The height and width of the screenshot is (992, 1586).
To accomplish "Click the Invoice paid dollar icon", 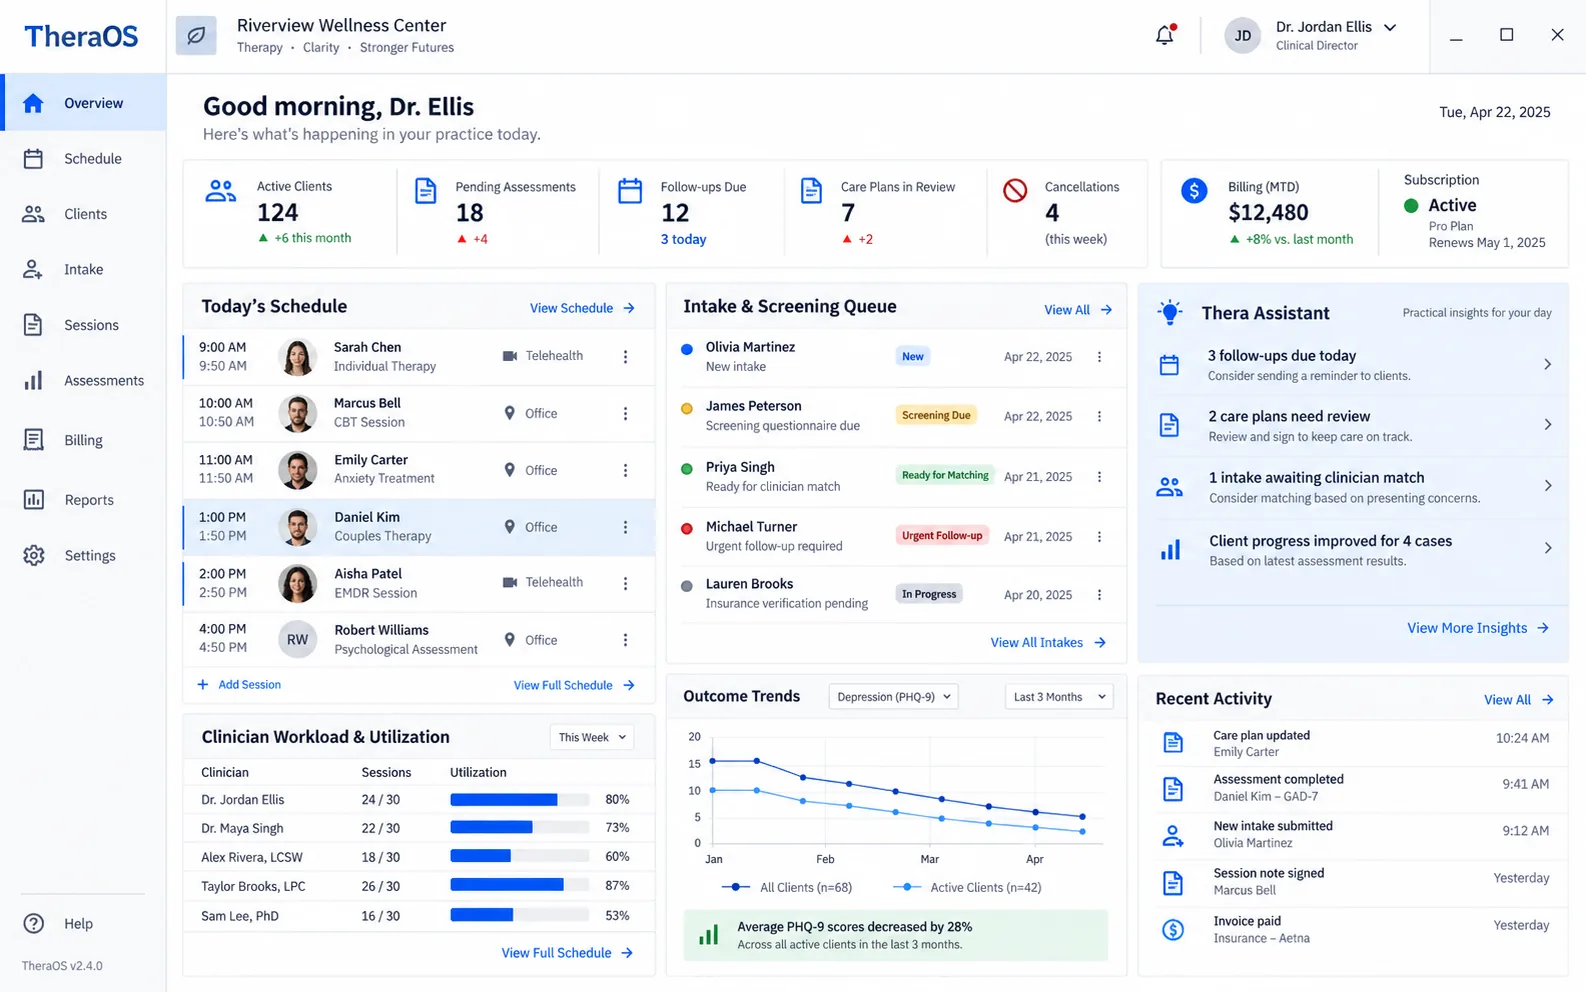I will pyautogui.click(x=1173, y=930).
